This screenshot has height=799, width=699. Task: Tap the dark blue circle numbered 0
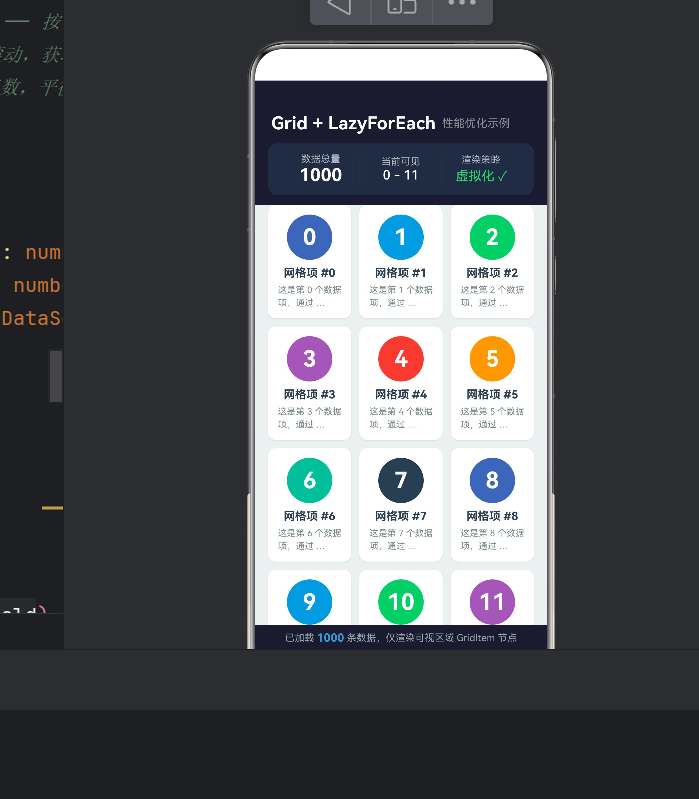(x=309, y=237)
